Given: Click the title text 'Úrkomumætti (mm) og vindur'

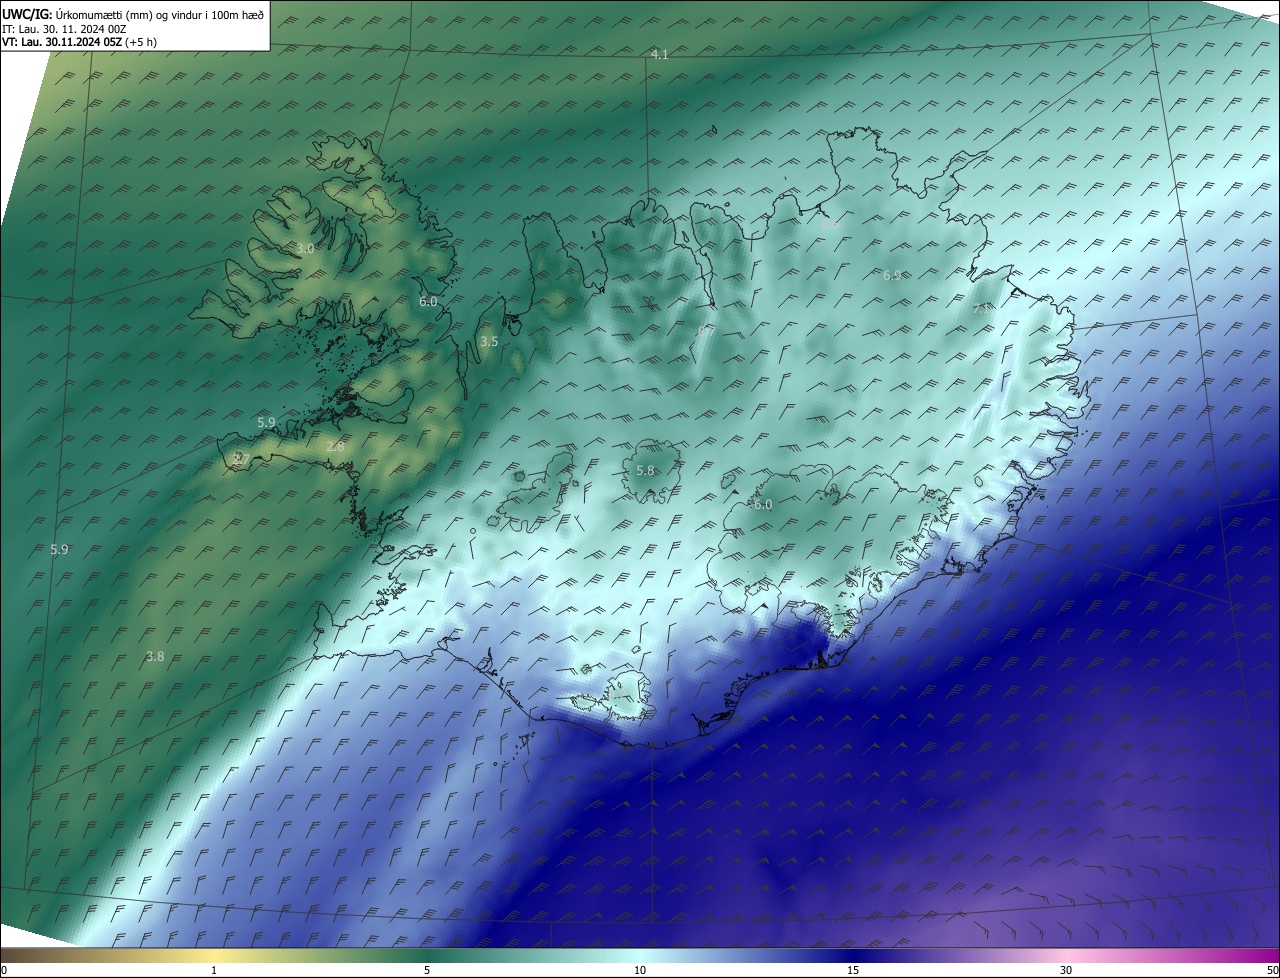Looking at the screenshot, I should coord(129,15).
